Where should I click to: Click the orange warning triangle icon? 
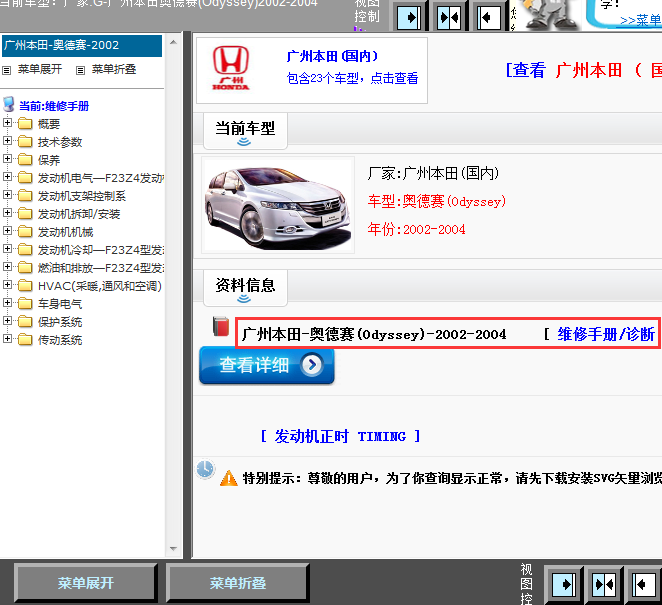click(228, 478)
